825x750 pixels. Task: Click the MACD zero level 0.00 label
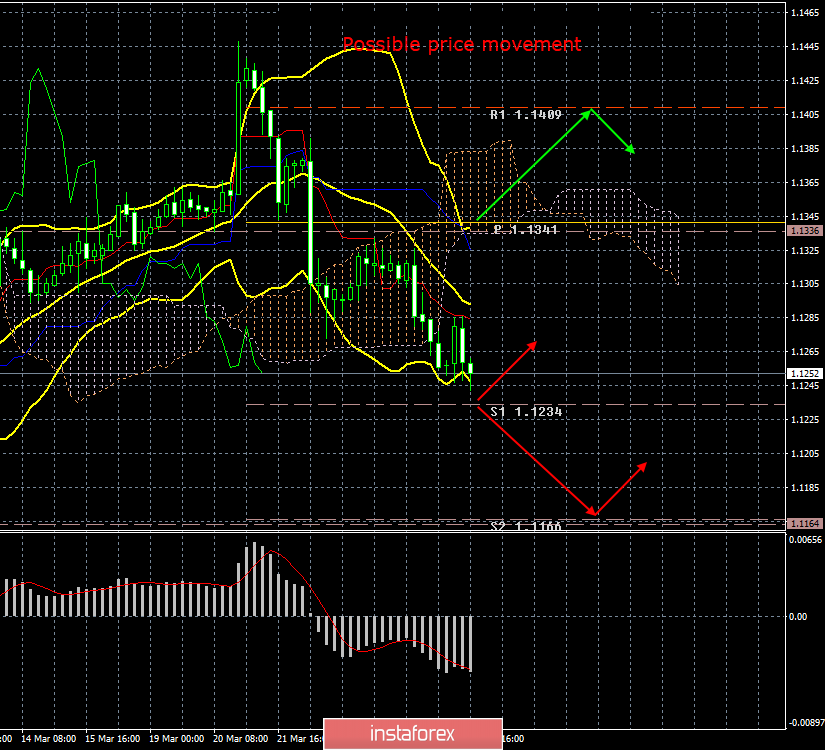[798, 616]
